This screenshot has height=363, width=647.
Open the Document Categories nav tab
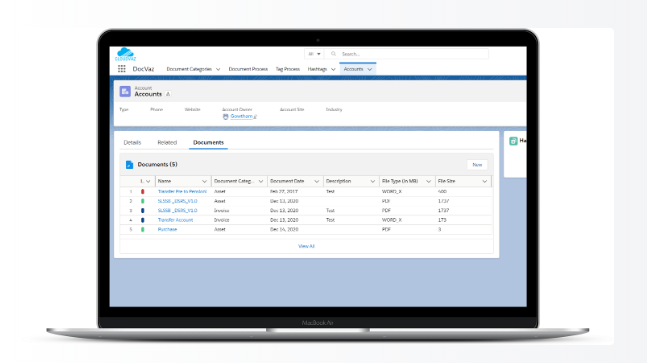[x=189, y=69]
